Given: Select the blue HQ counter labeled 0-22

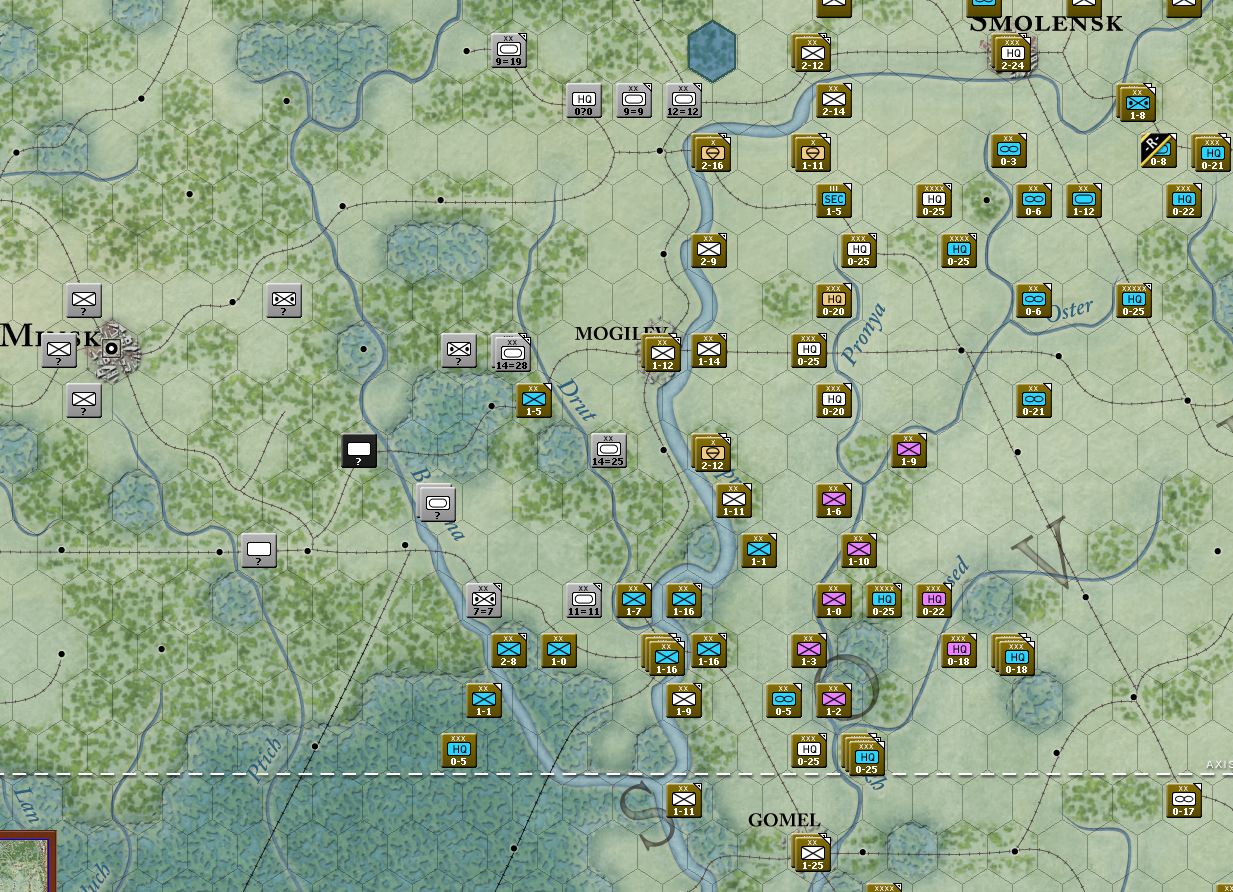Looking at the screenshot, I should coord(1184,200).
